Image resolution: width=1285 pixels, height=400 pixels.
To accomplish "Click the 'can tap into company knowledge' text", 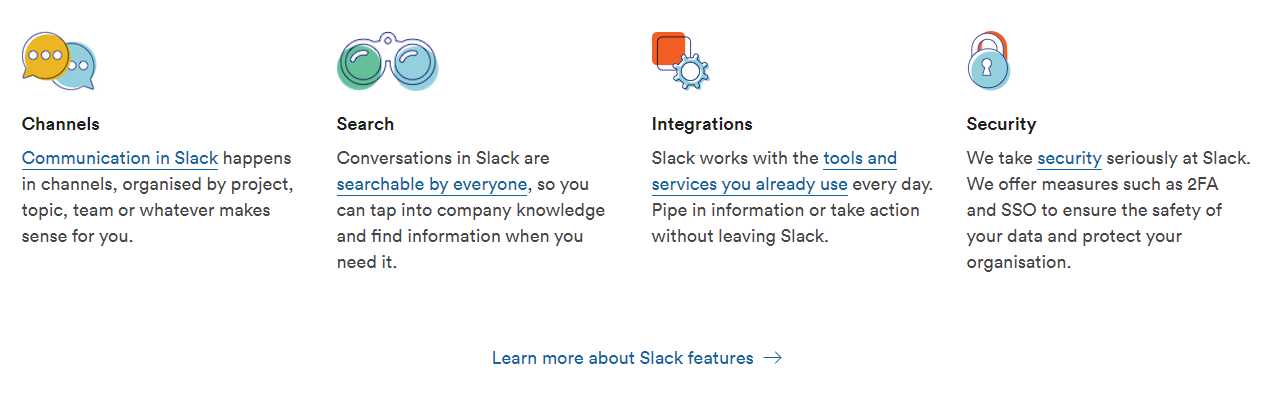I will 471,210.
